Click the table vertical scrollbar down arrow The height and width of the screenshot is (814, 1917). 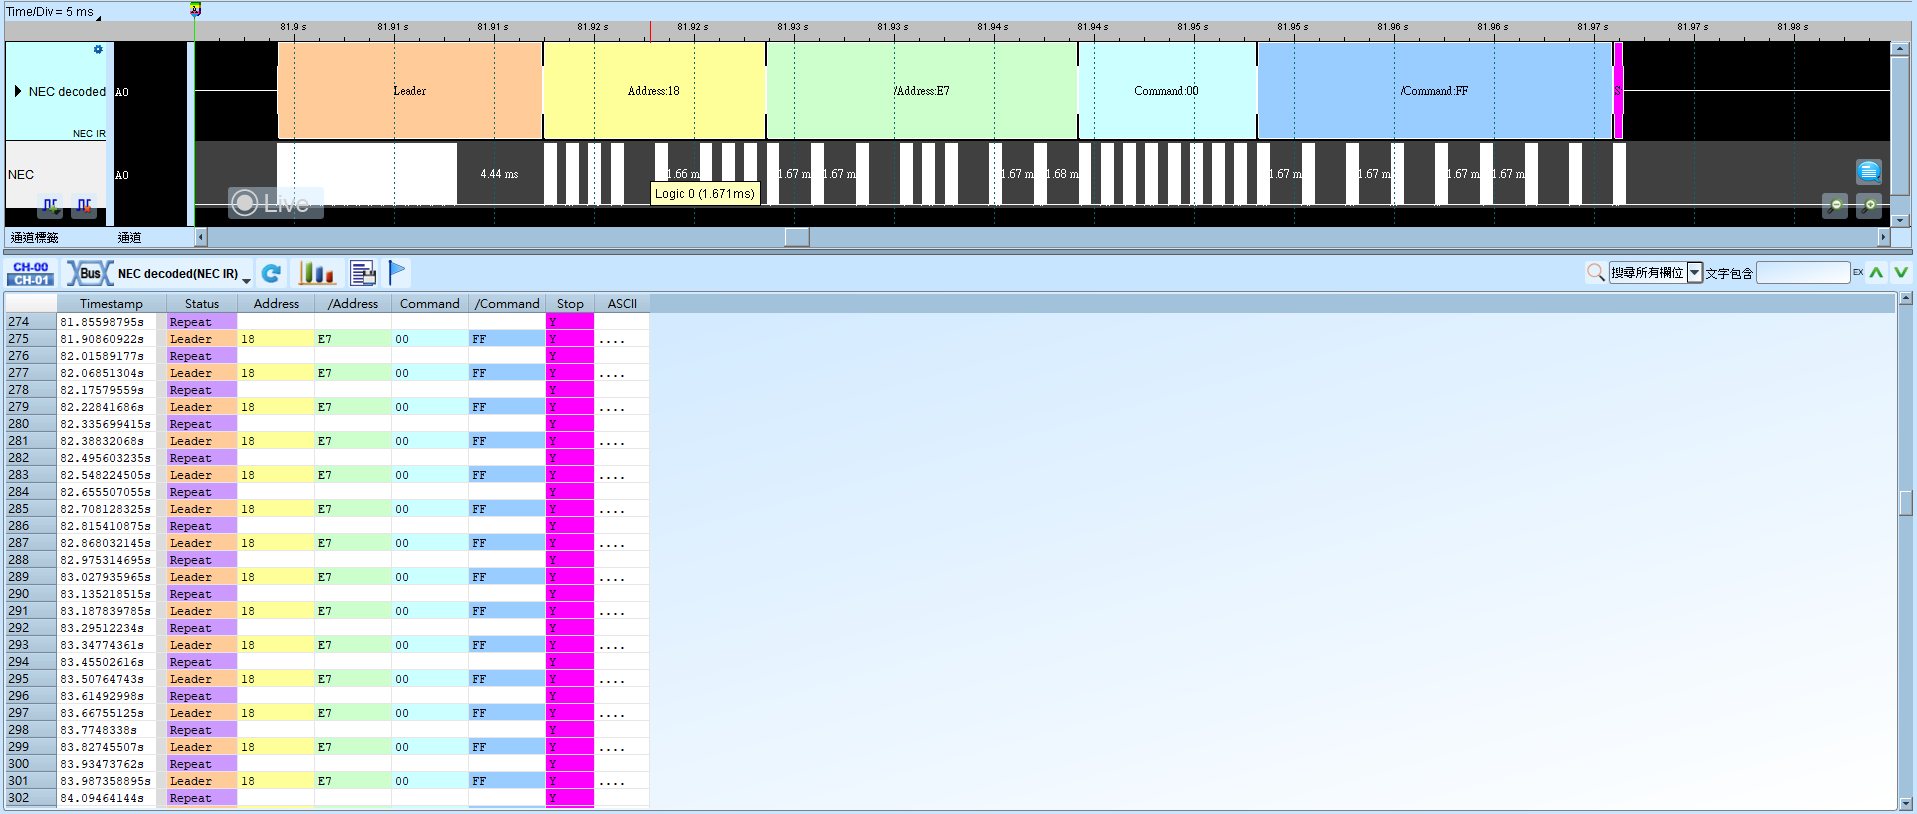click(1906, 803)
